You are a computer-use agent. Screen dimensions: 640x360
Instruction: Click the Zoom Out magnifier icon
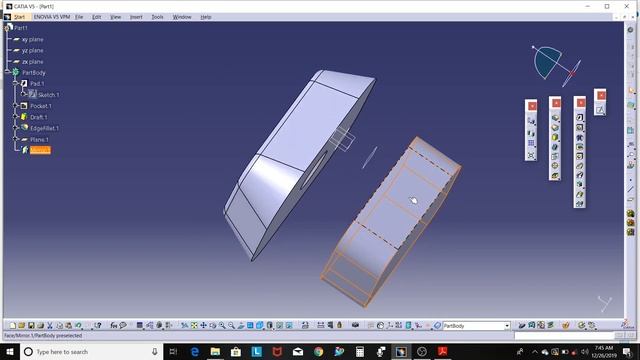click(x=231, y=325)
